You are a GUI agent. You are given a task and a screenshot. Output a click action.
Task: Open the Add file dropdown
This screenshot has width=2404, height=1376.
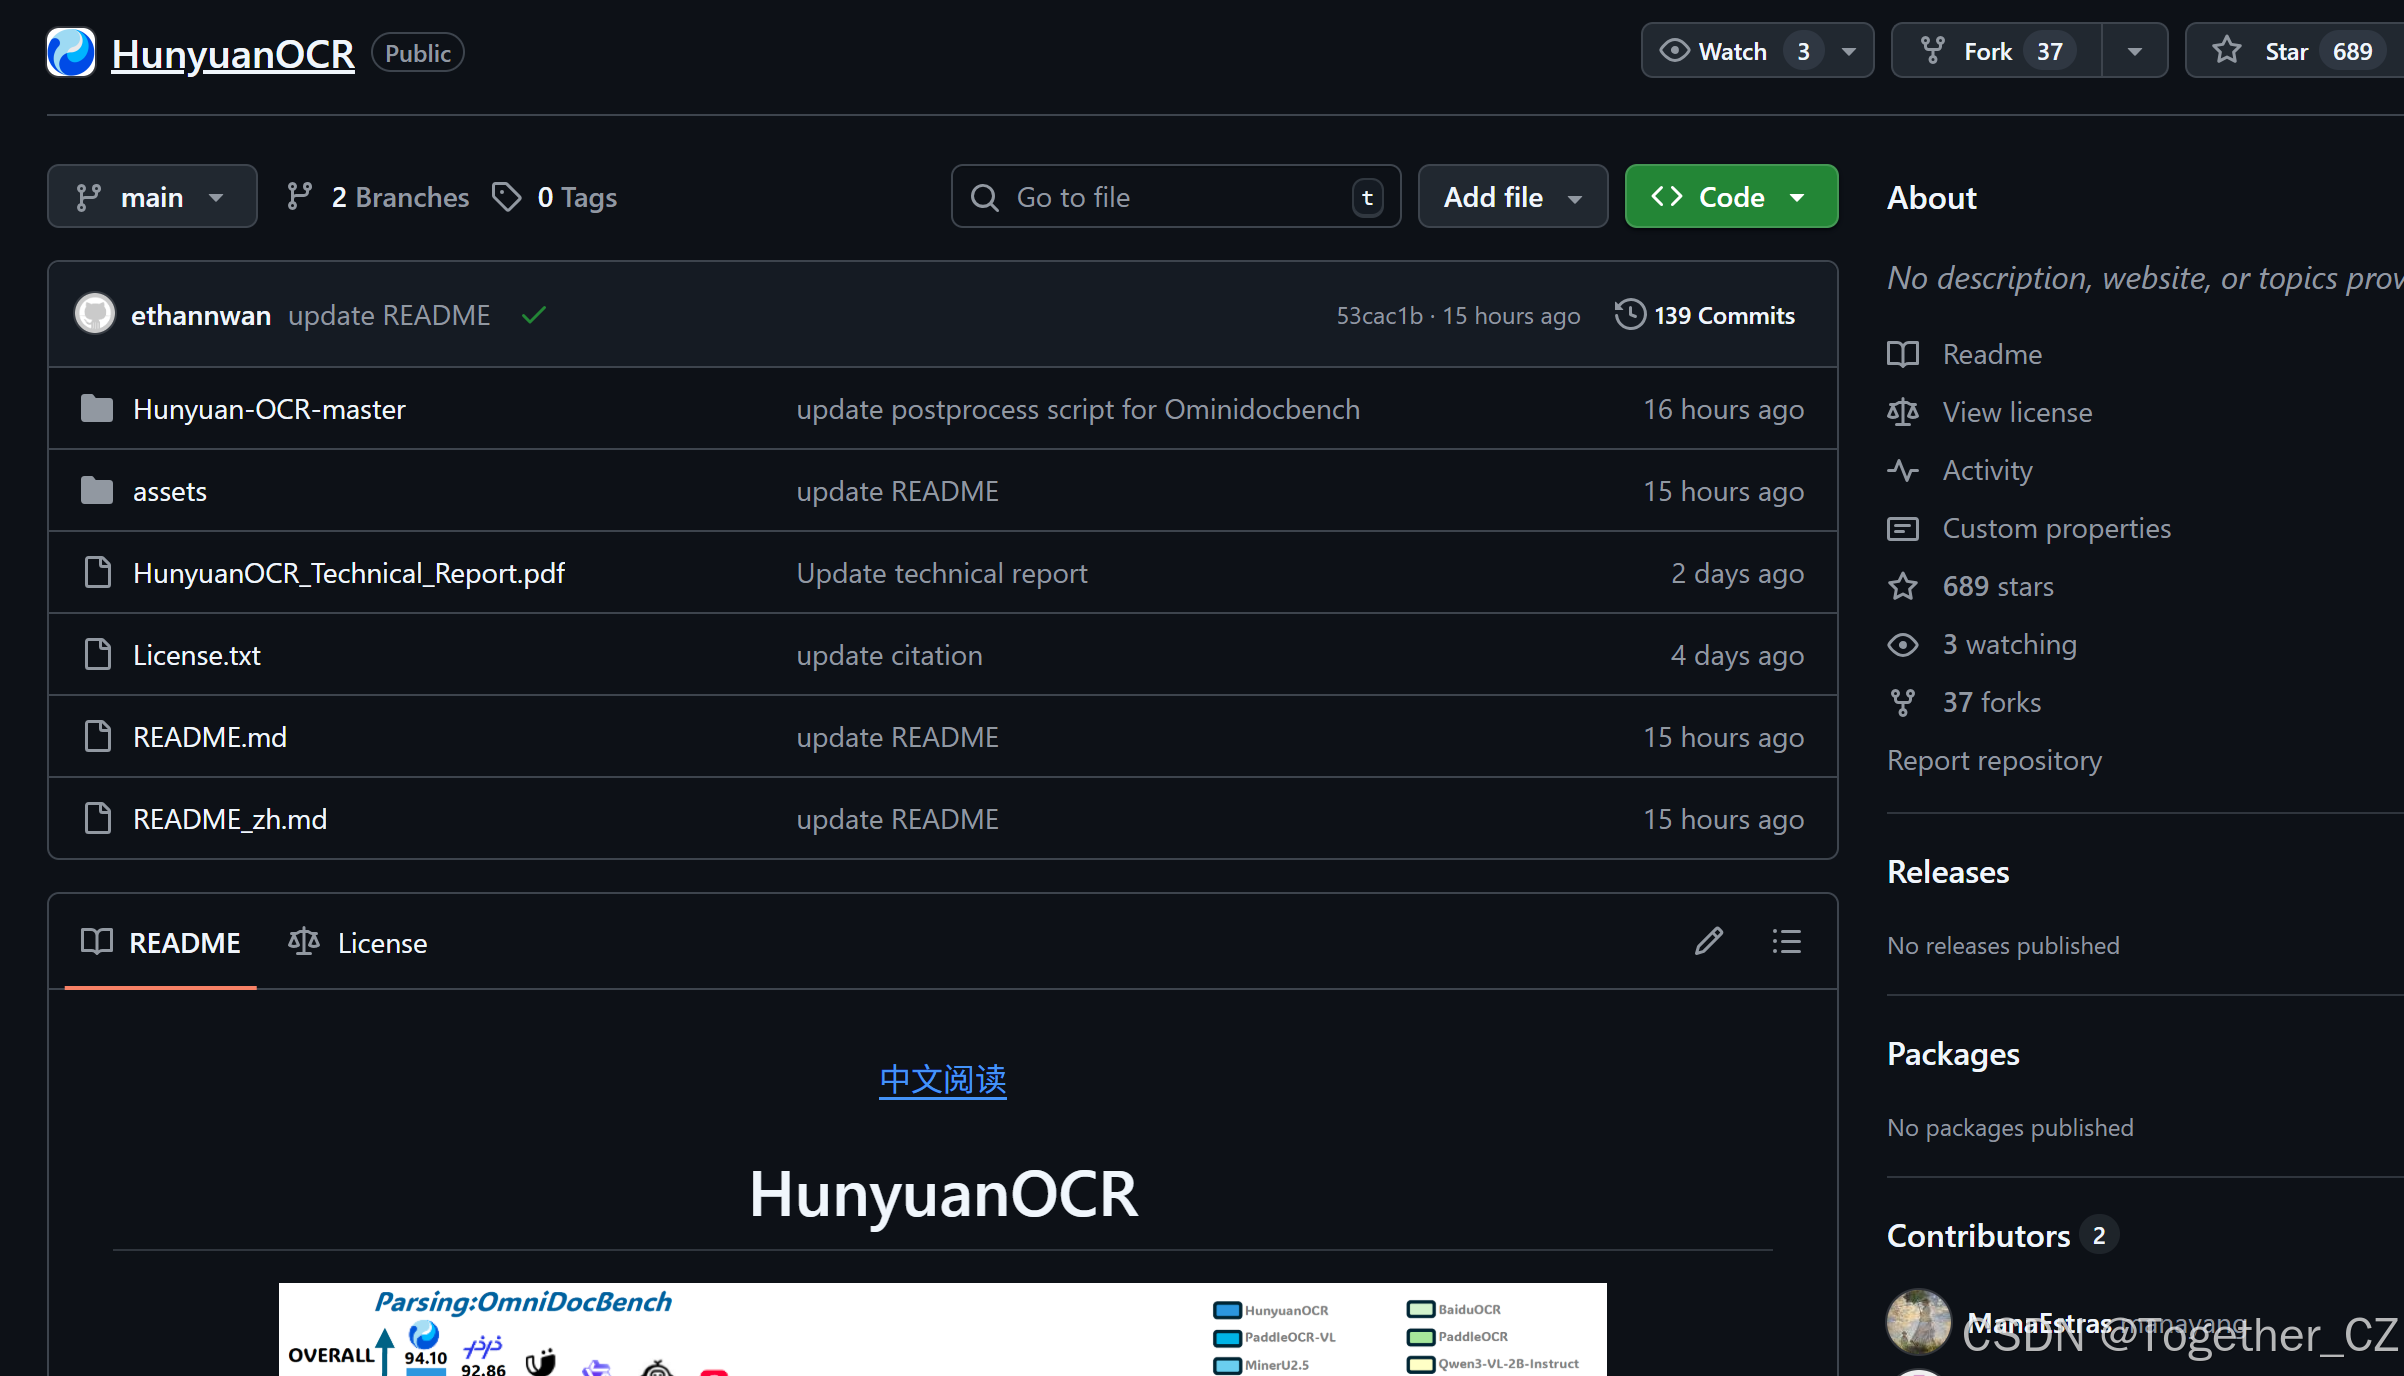pyautogui.click(x=1511, y=196)
